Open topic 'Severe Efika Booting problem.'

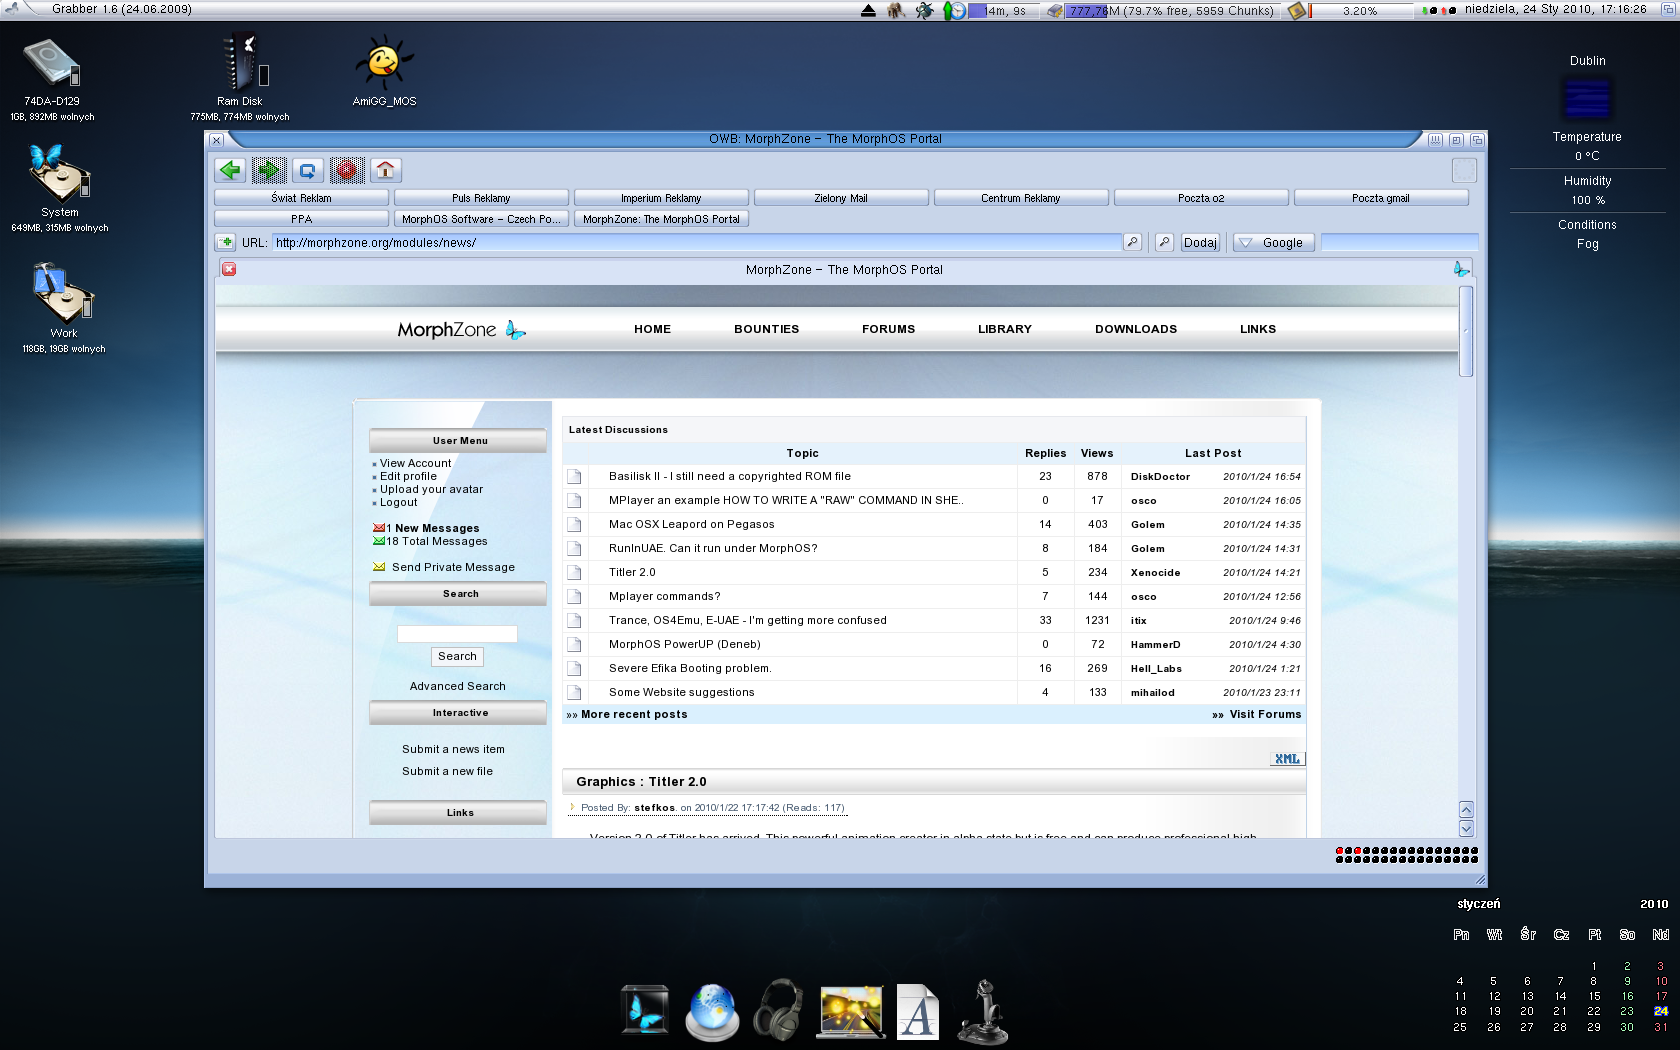(x=690, y=668)
